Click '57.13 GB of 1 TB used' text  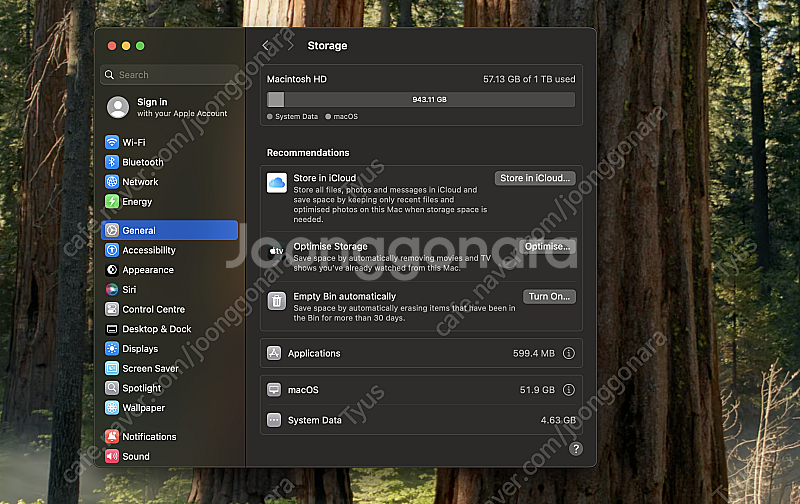(529, 79)
